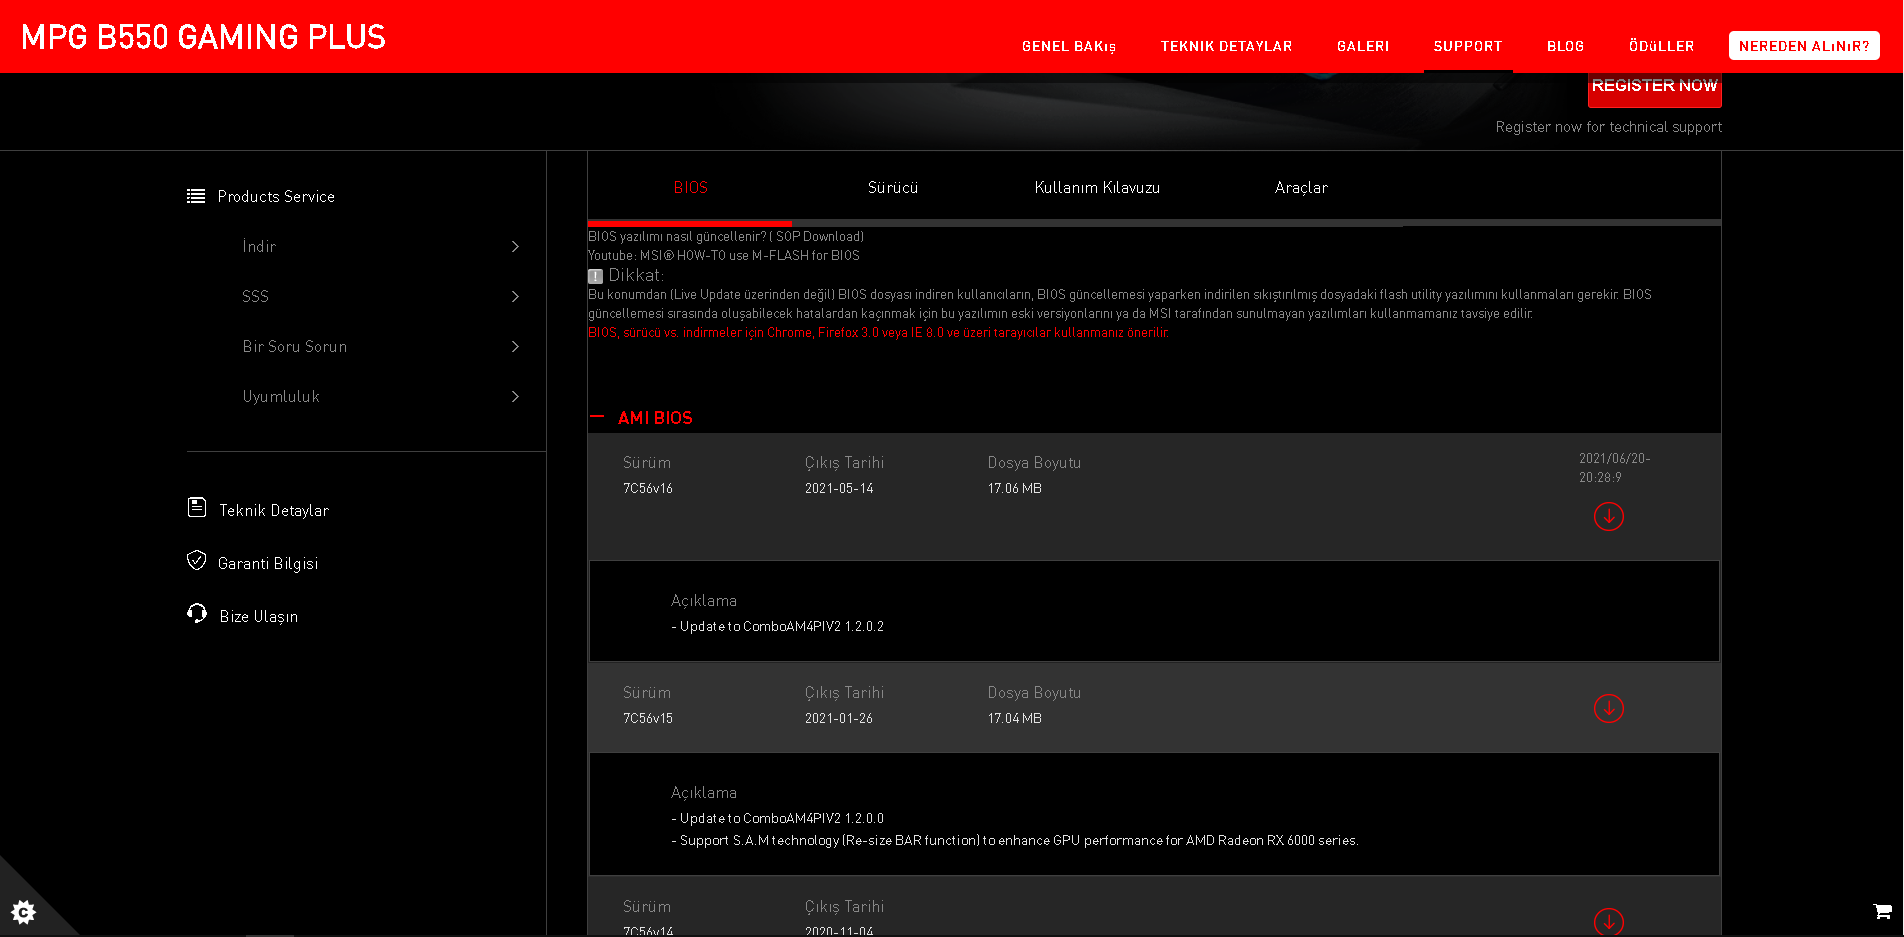Click the Teknik Detaylar document icon

click(197, 508)
